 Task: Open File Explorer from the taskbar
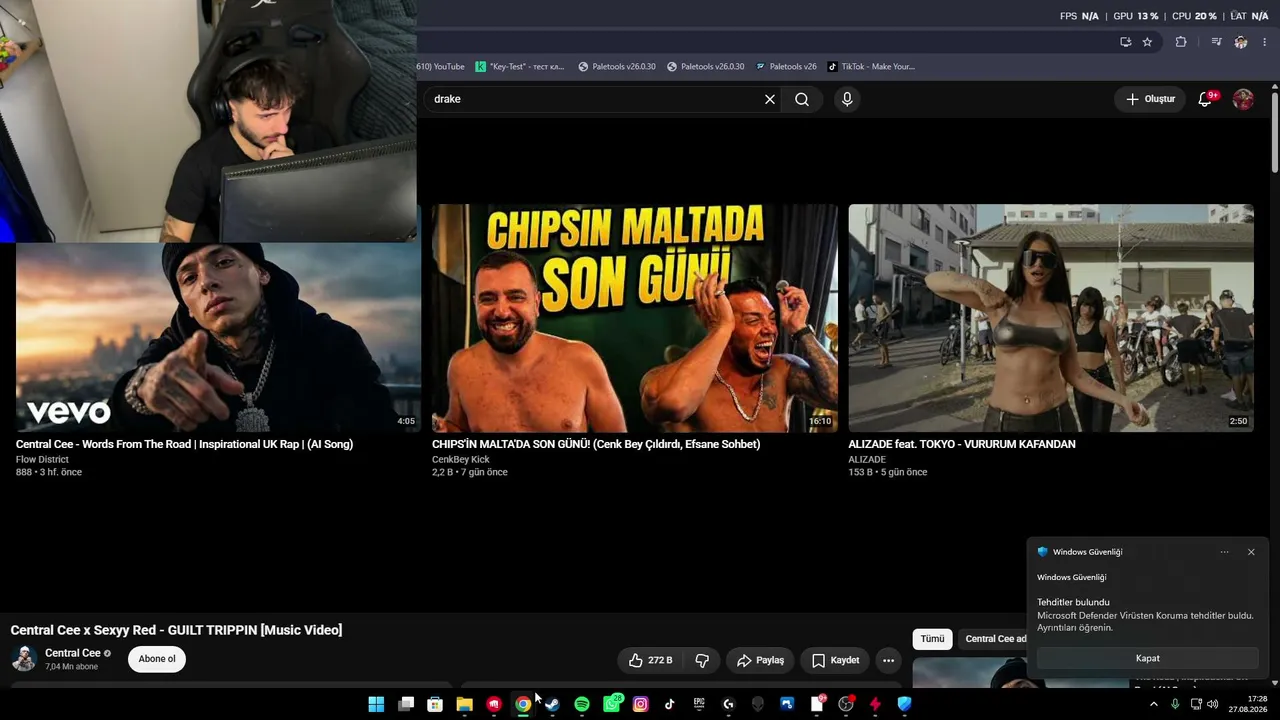464,704
